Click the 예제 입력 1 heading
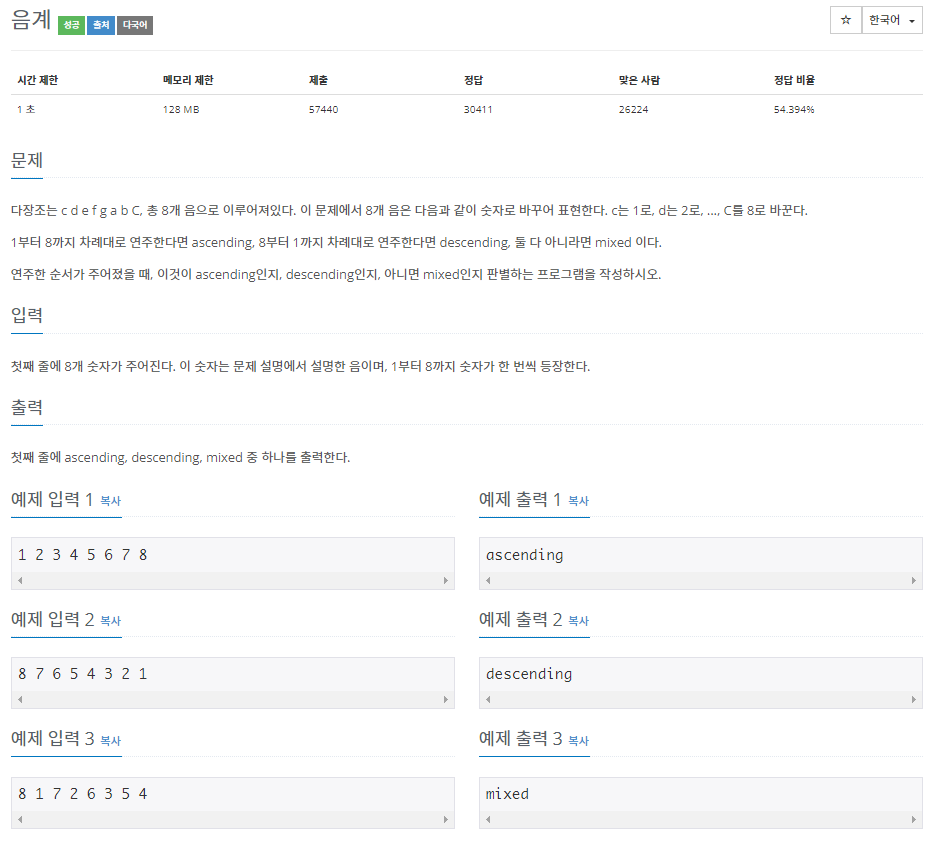 52,500
